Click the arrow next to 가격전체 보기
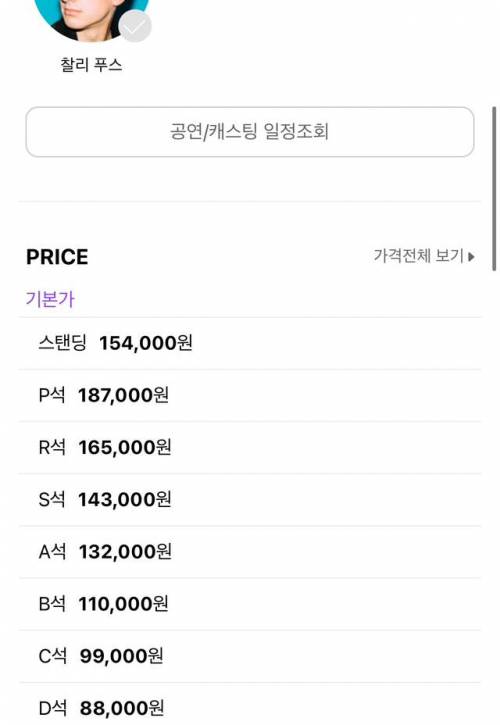 point(471,257)
